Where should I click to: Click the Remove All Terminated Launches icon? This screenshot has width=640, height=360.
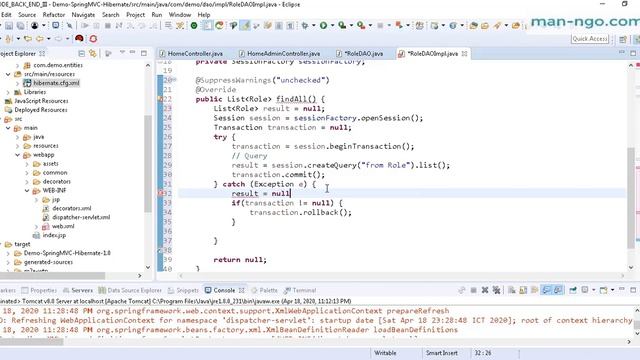pos(496,290)
